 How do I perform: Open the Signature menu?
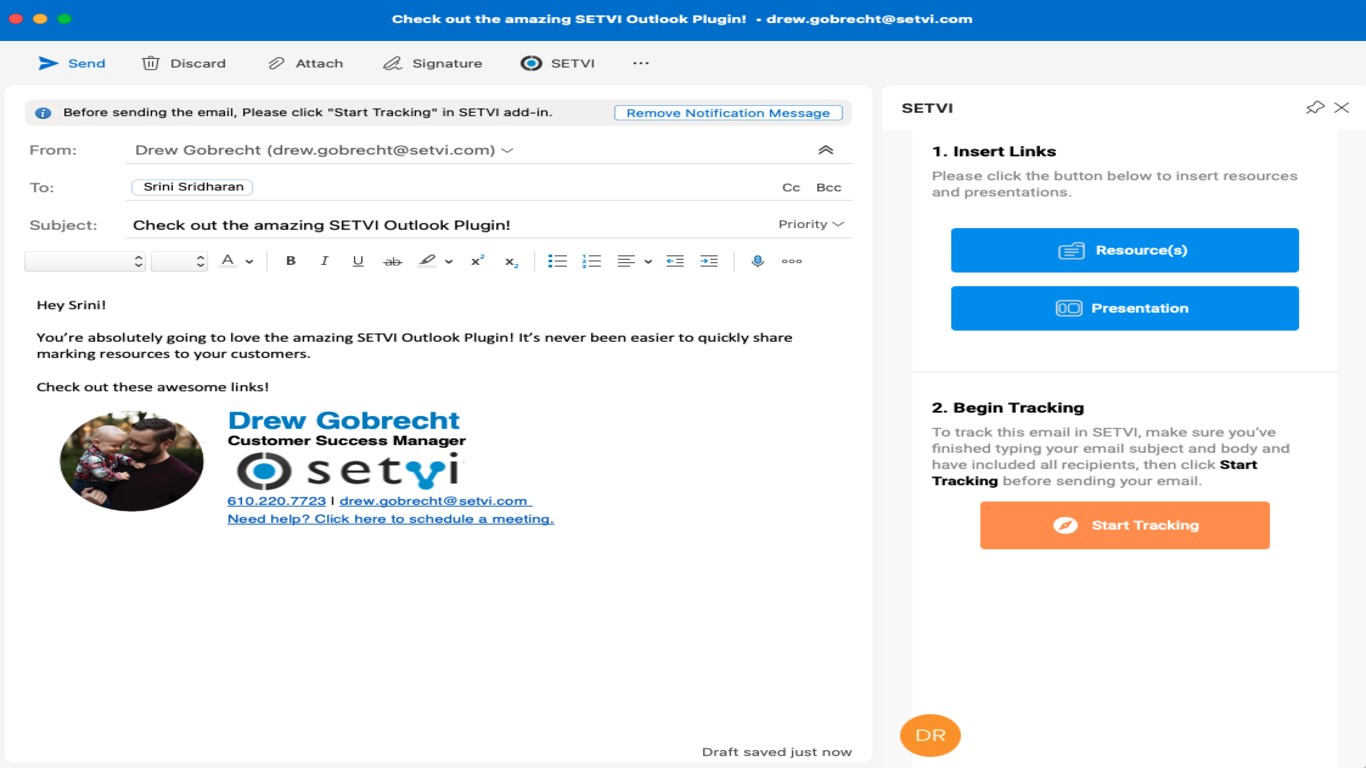pyautogui.click(x=432, y=63)
